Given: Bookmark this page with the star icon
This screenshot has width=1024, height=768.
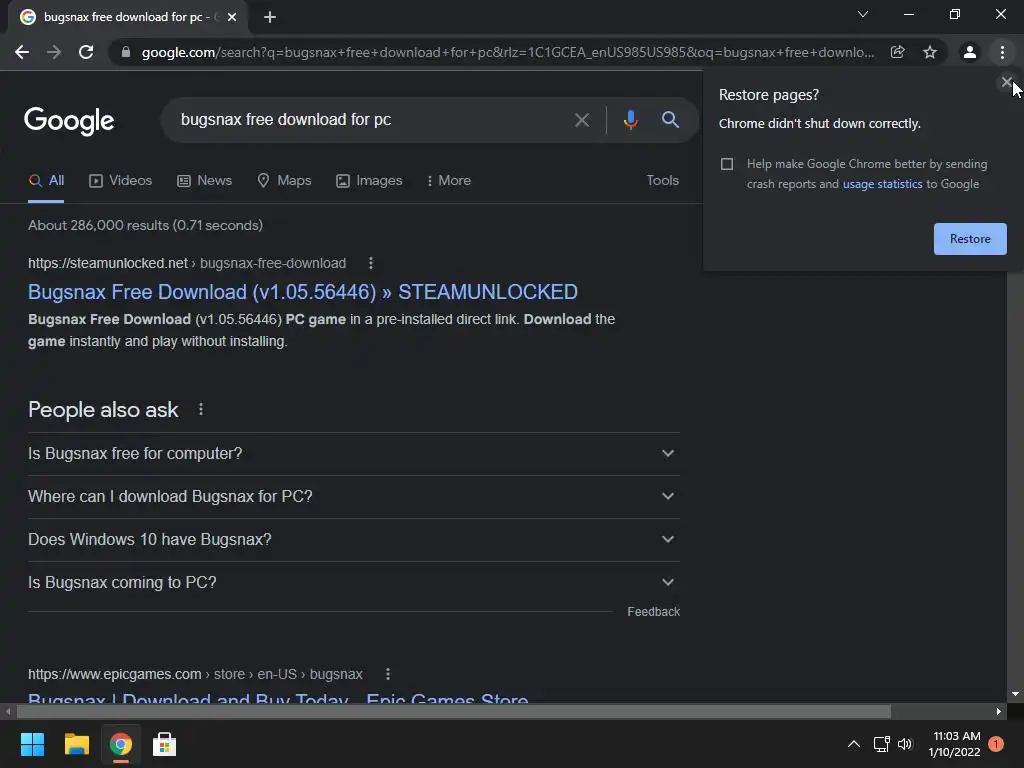Looking at the screenshot, I should (x=930, y=52).
